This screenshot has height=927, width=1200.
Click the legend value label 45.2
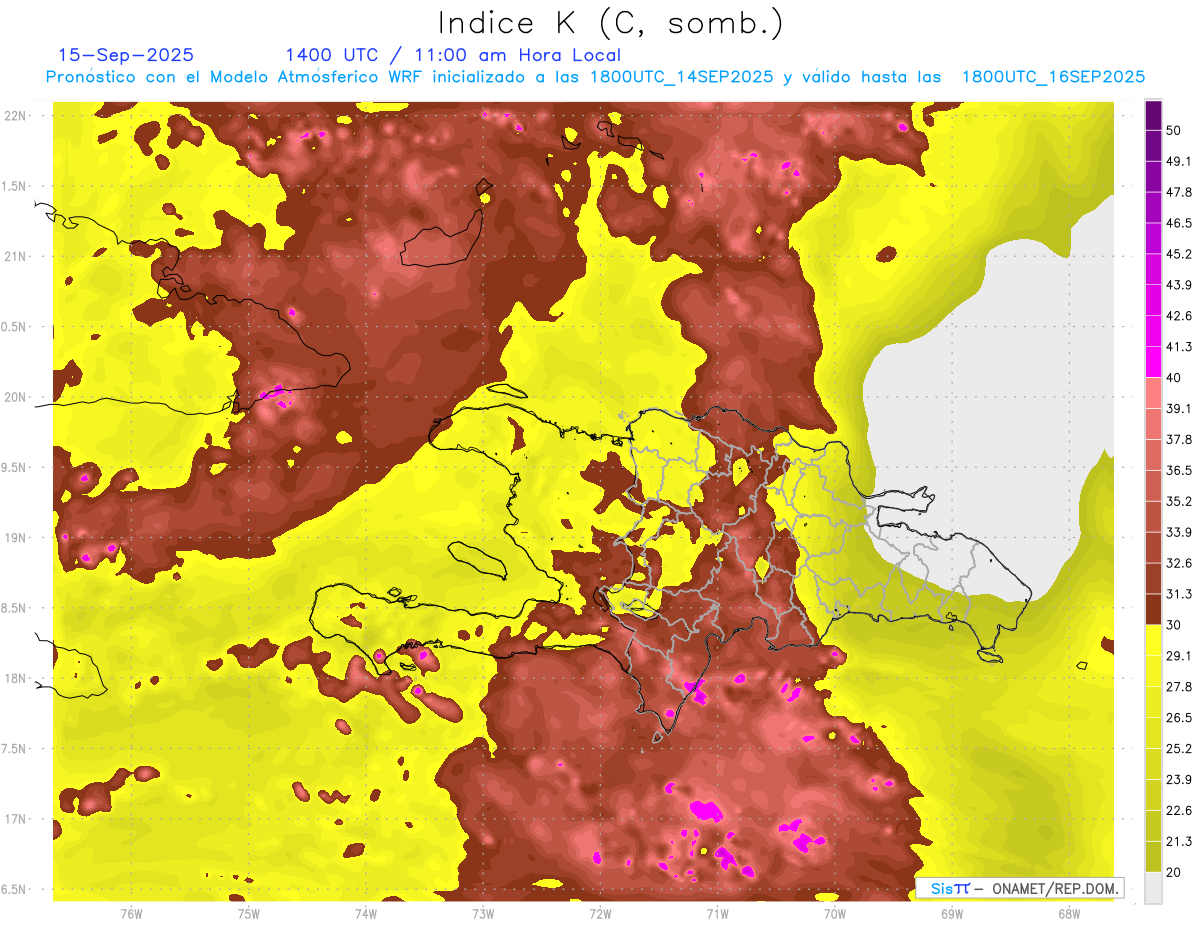coord(1179,254)
